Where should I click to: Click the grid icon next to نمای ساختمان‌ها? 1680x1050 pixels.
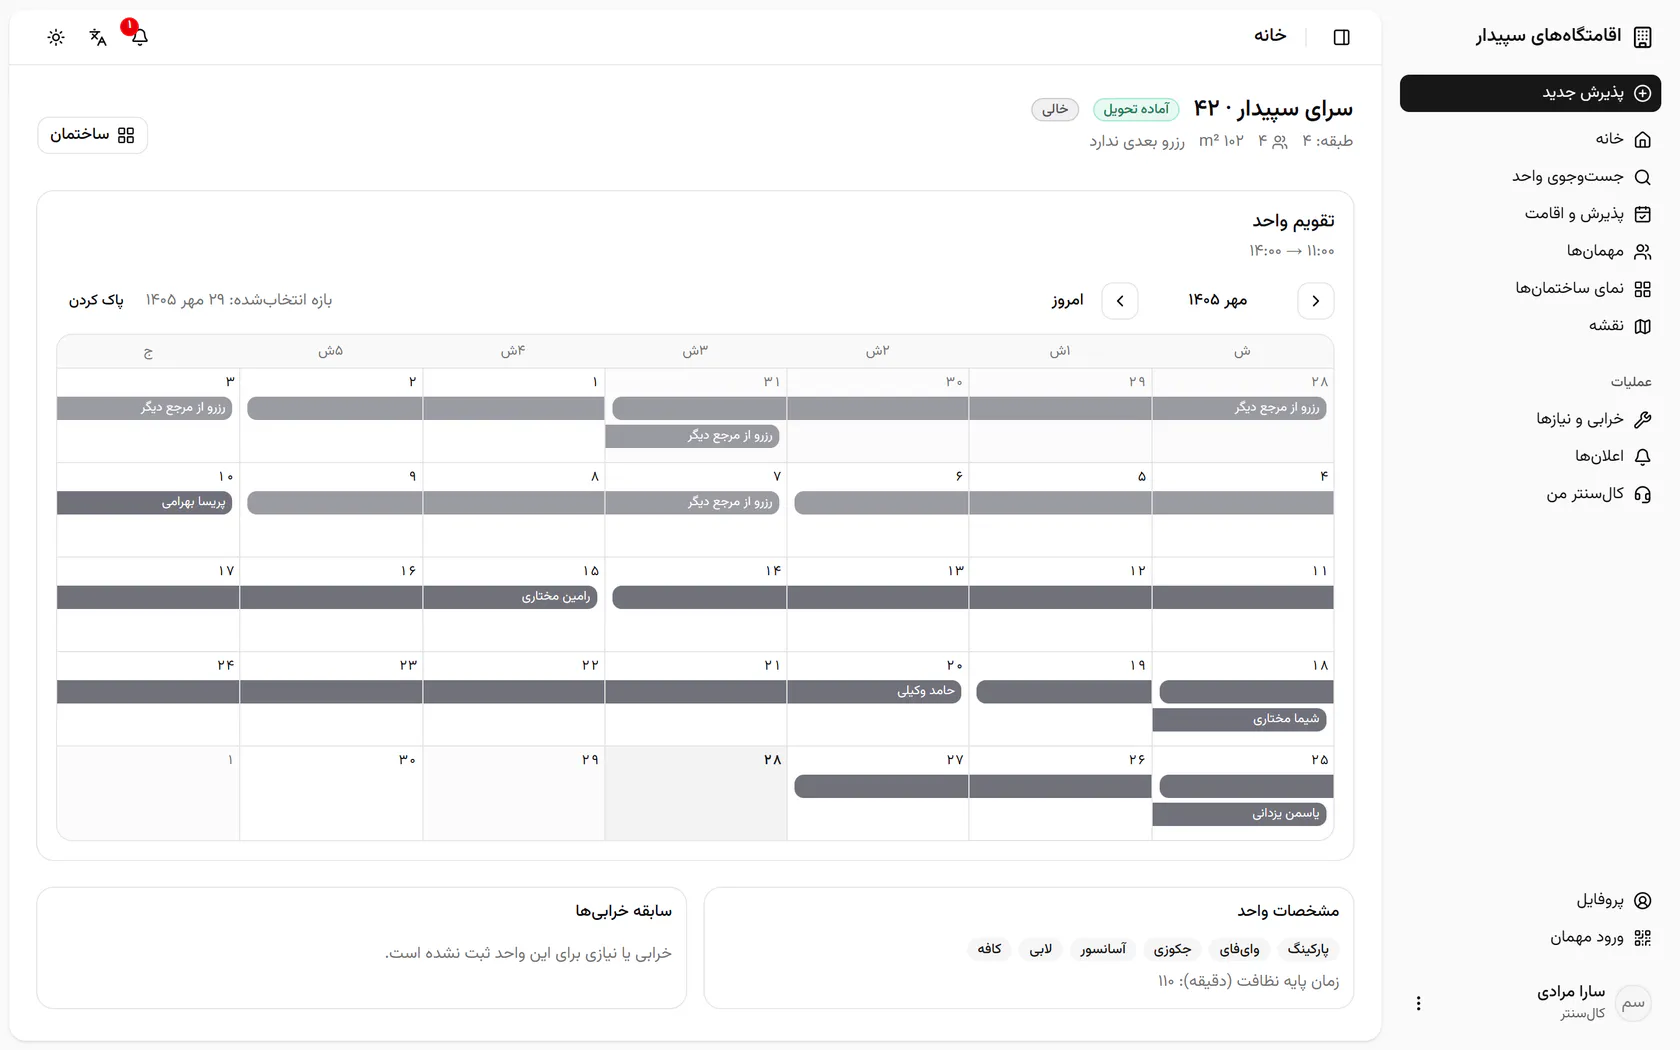point(1642,289)
